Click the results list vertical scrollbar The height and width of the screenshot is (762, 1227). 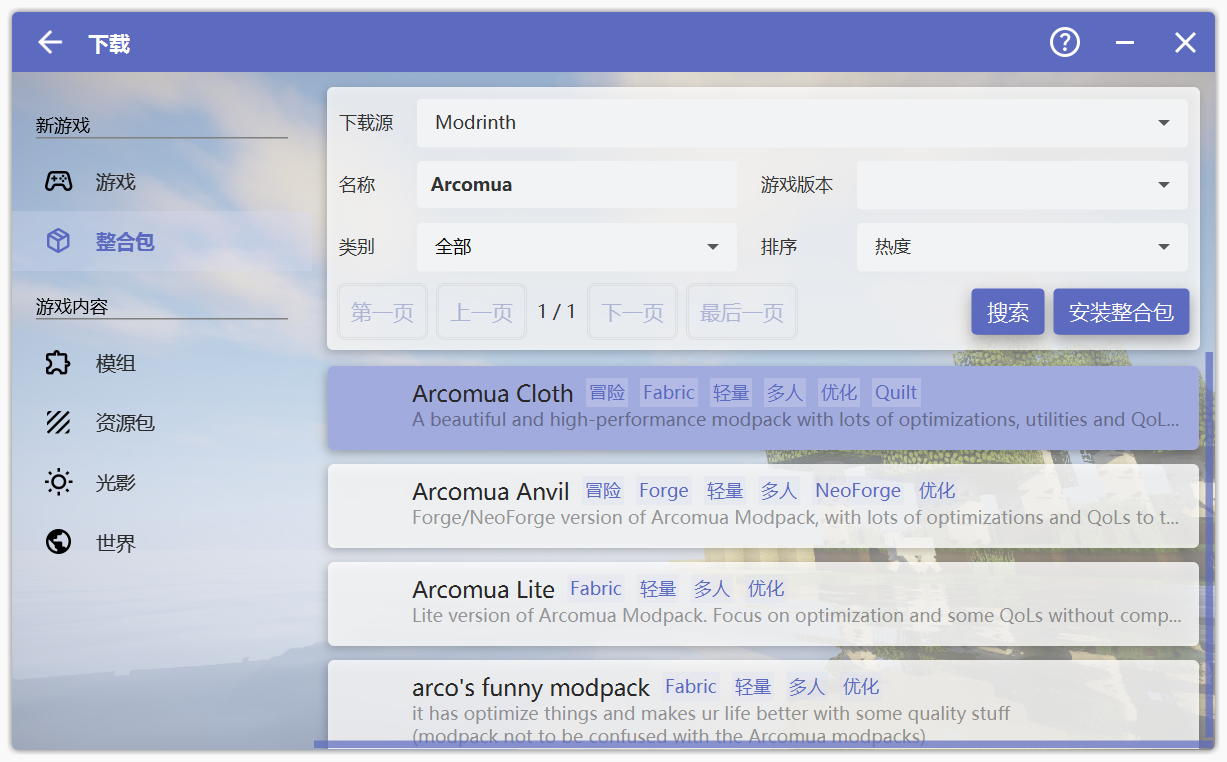[x=1210, y=545]
